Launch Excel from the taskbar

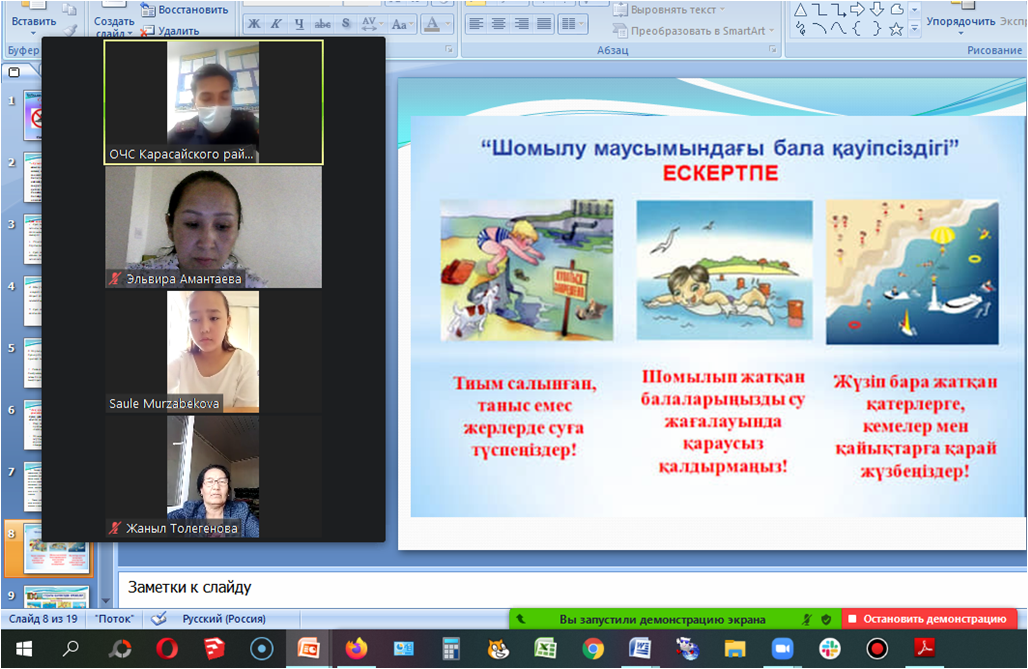tap(545, 648)
